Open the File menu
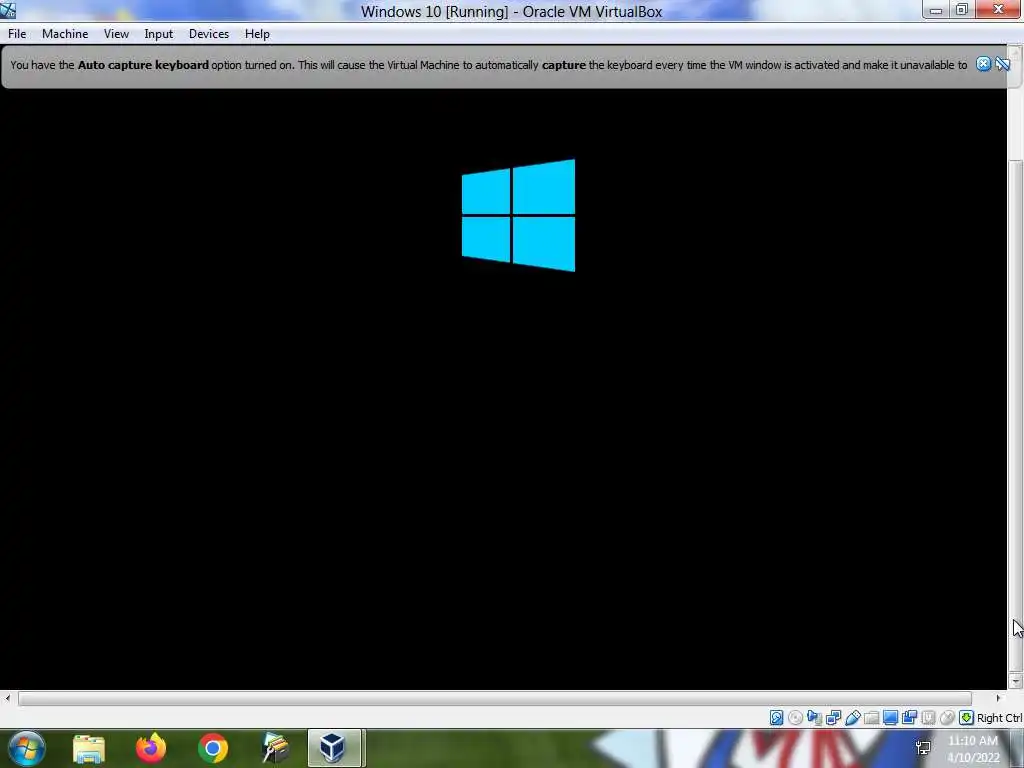1024x768 pixels. click(x=17, y=34)
